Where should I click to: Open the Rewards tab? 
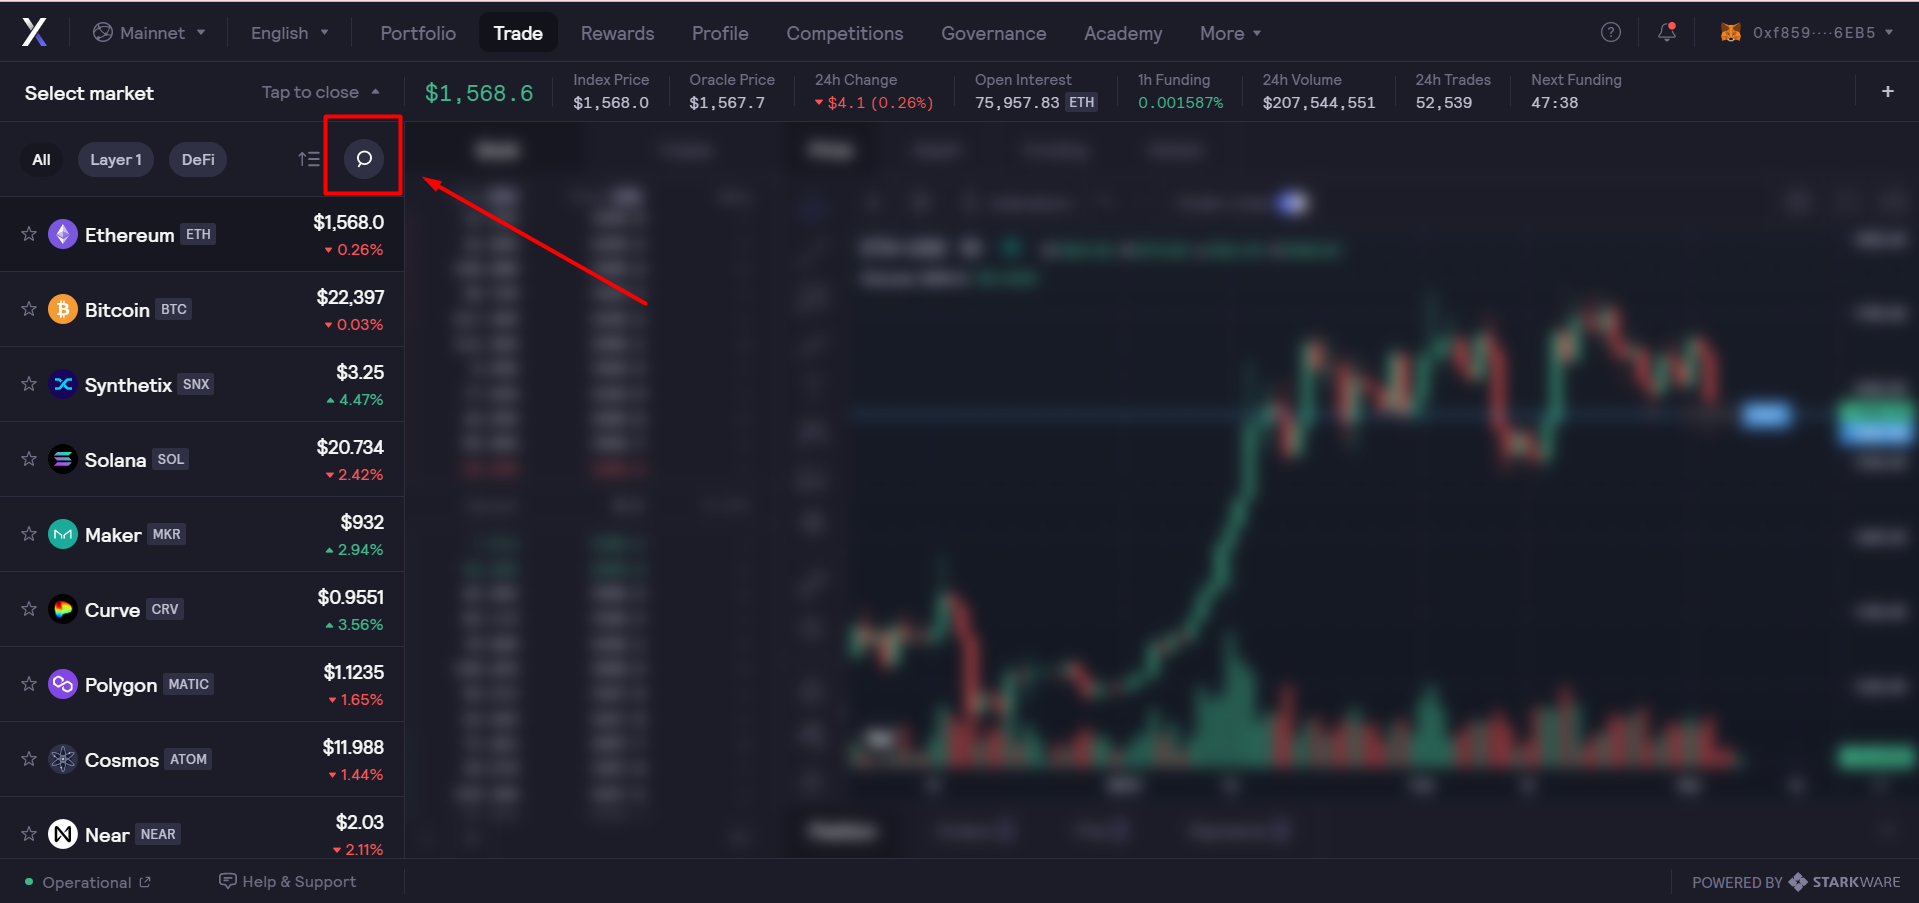pos(617,33)
